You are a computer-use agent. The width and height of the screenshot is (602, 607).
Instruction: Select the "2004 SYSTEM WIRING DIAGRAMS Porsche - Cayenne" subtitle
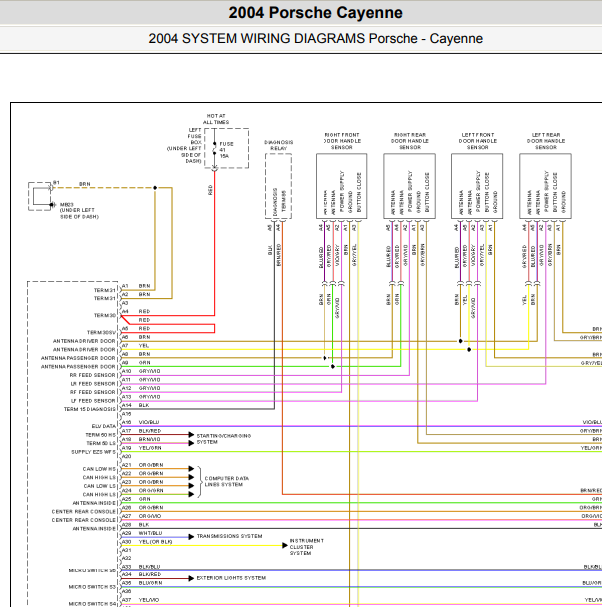(x=316, y=38)
